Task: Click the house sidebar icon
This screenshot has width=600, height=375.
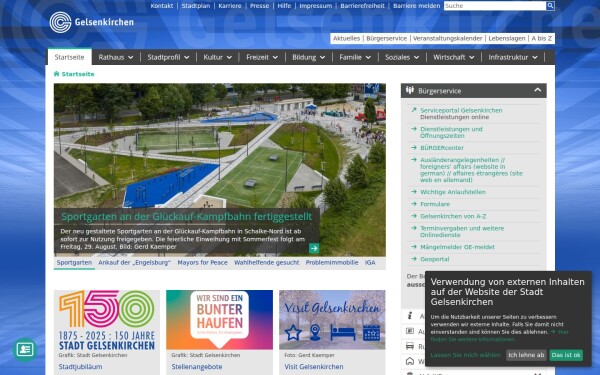Action: click(410, 361)
